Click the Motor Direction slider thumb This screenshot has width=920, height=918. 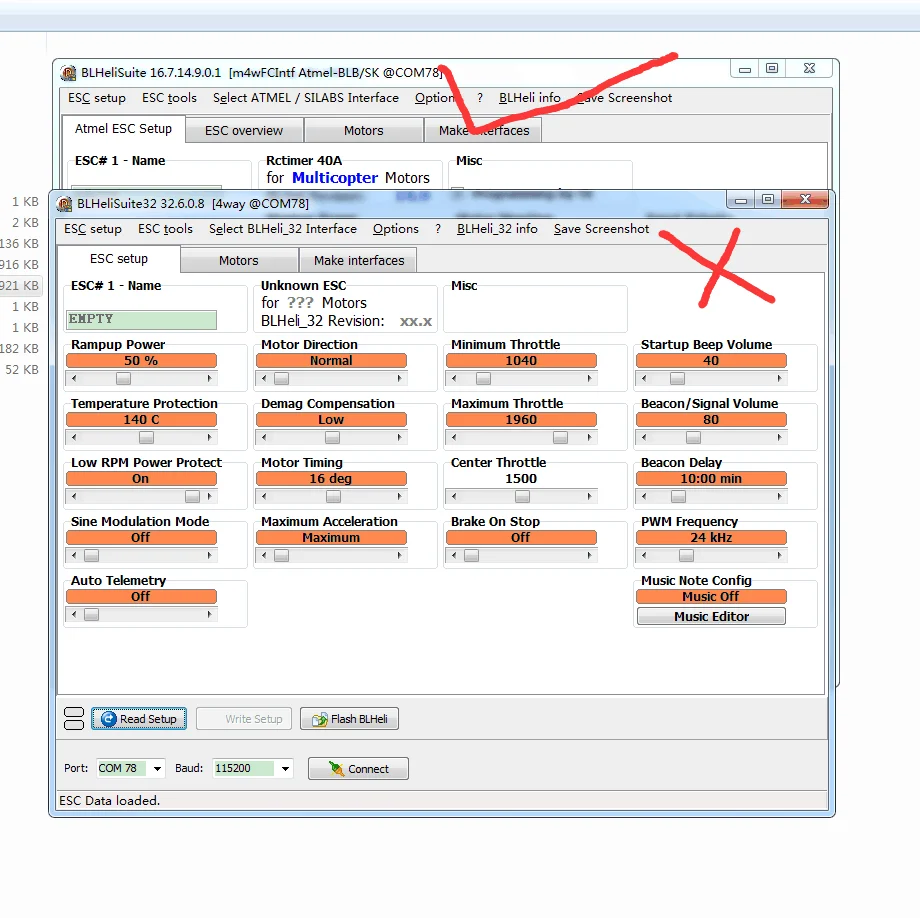282,379
